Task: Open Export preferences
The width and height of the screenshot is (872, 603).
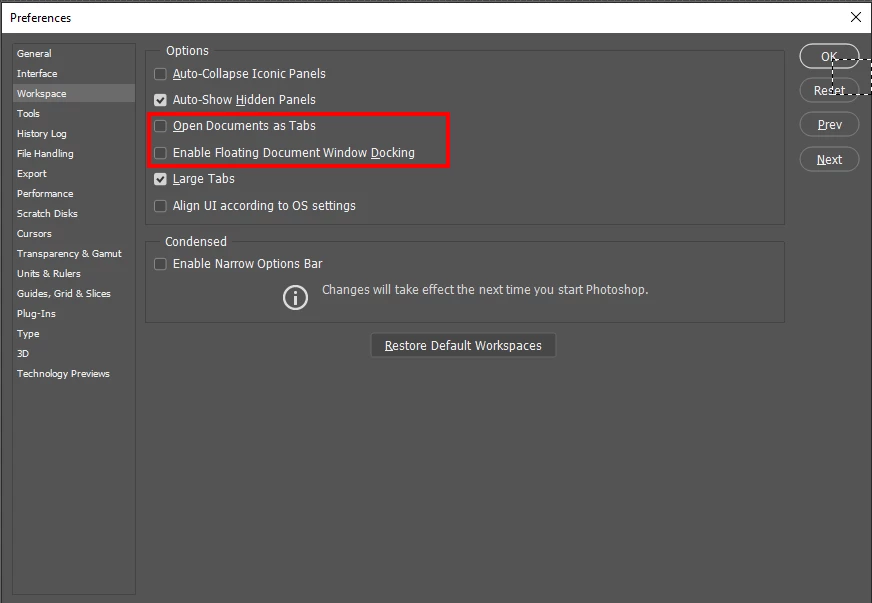Action: 74,174
